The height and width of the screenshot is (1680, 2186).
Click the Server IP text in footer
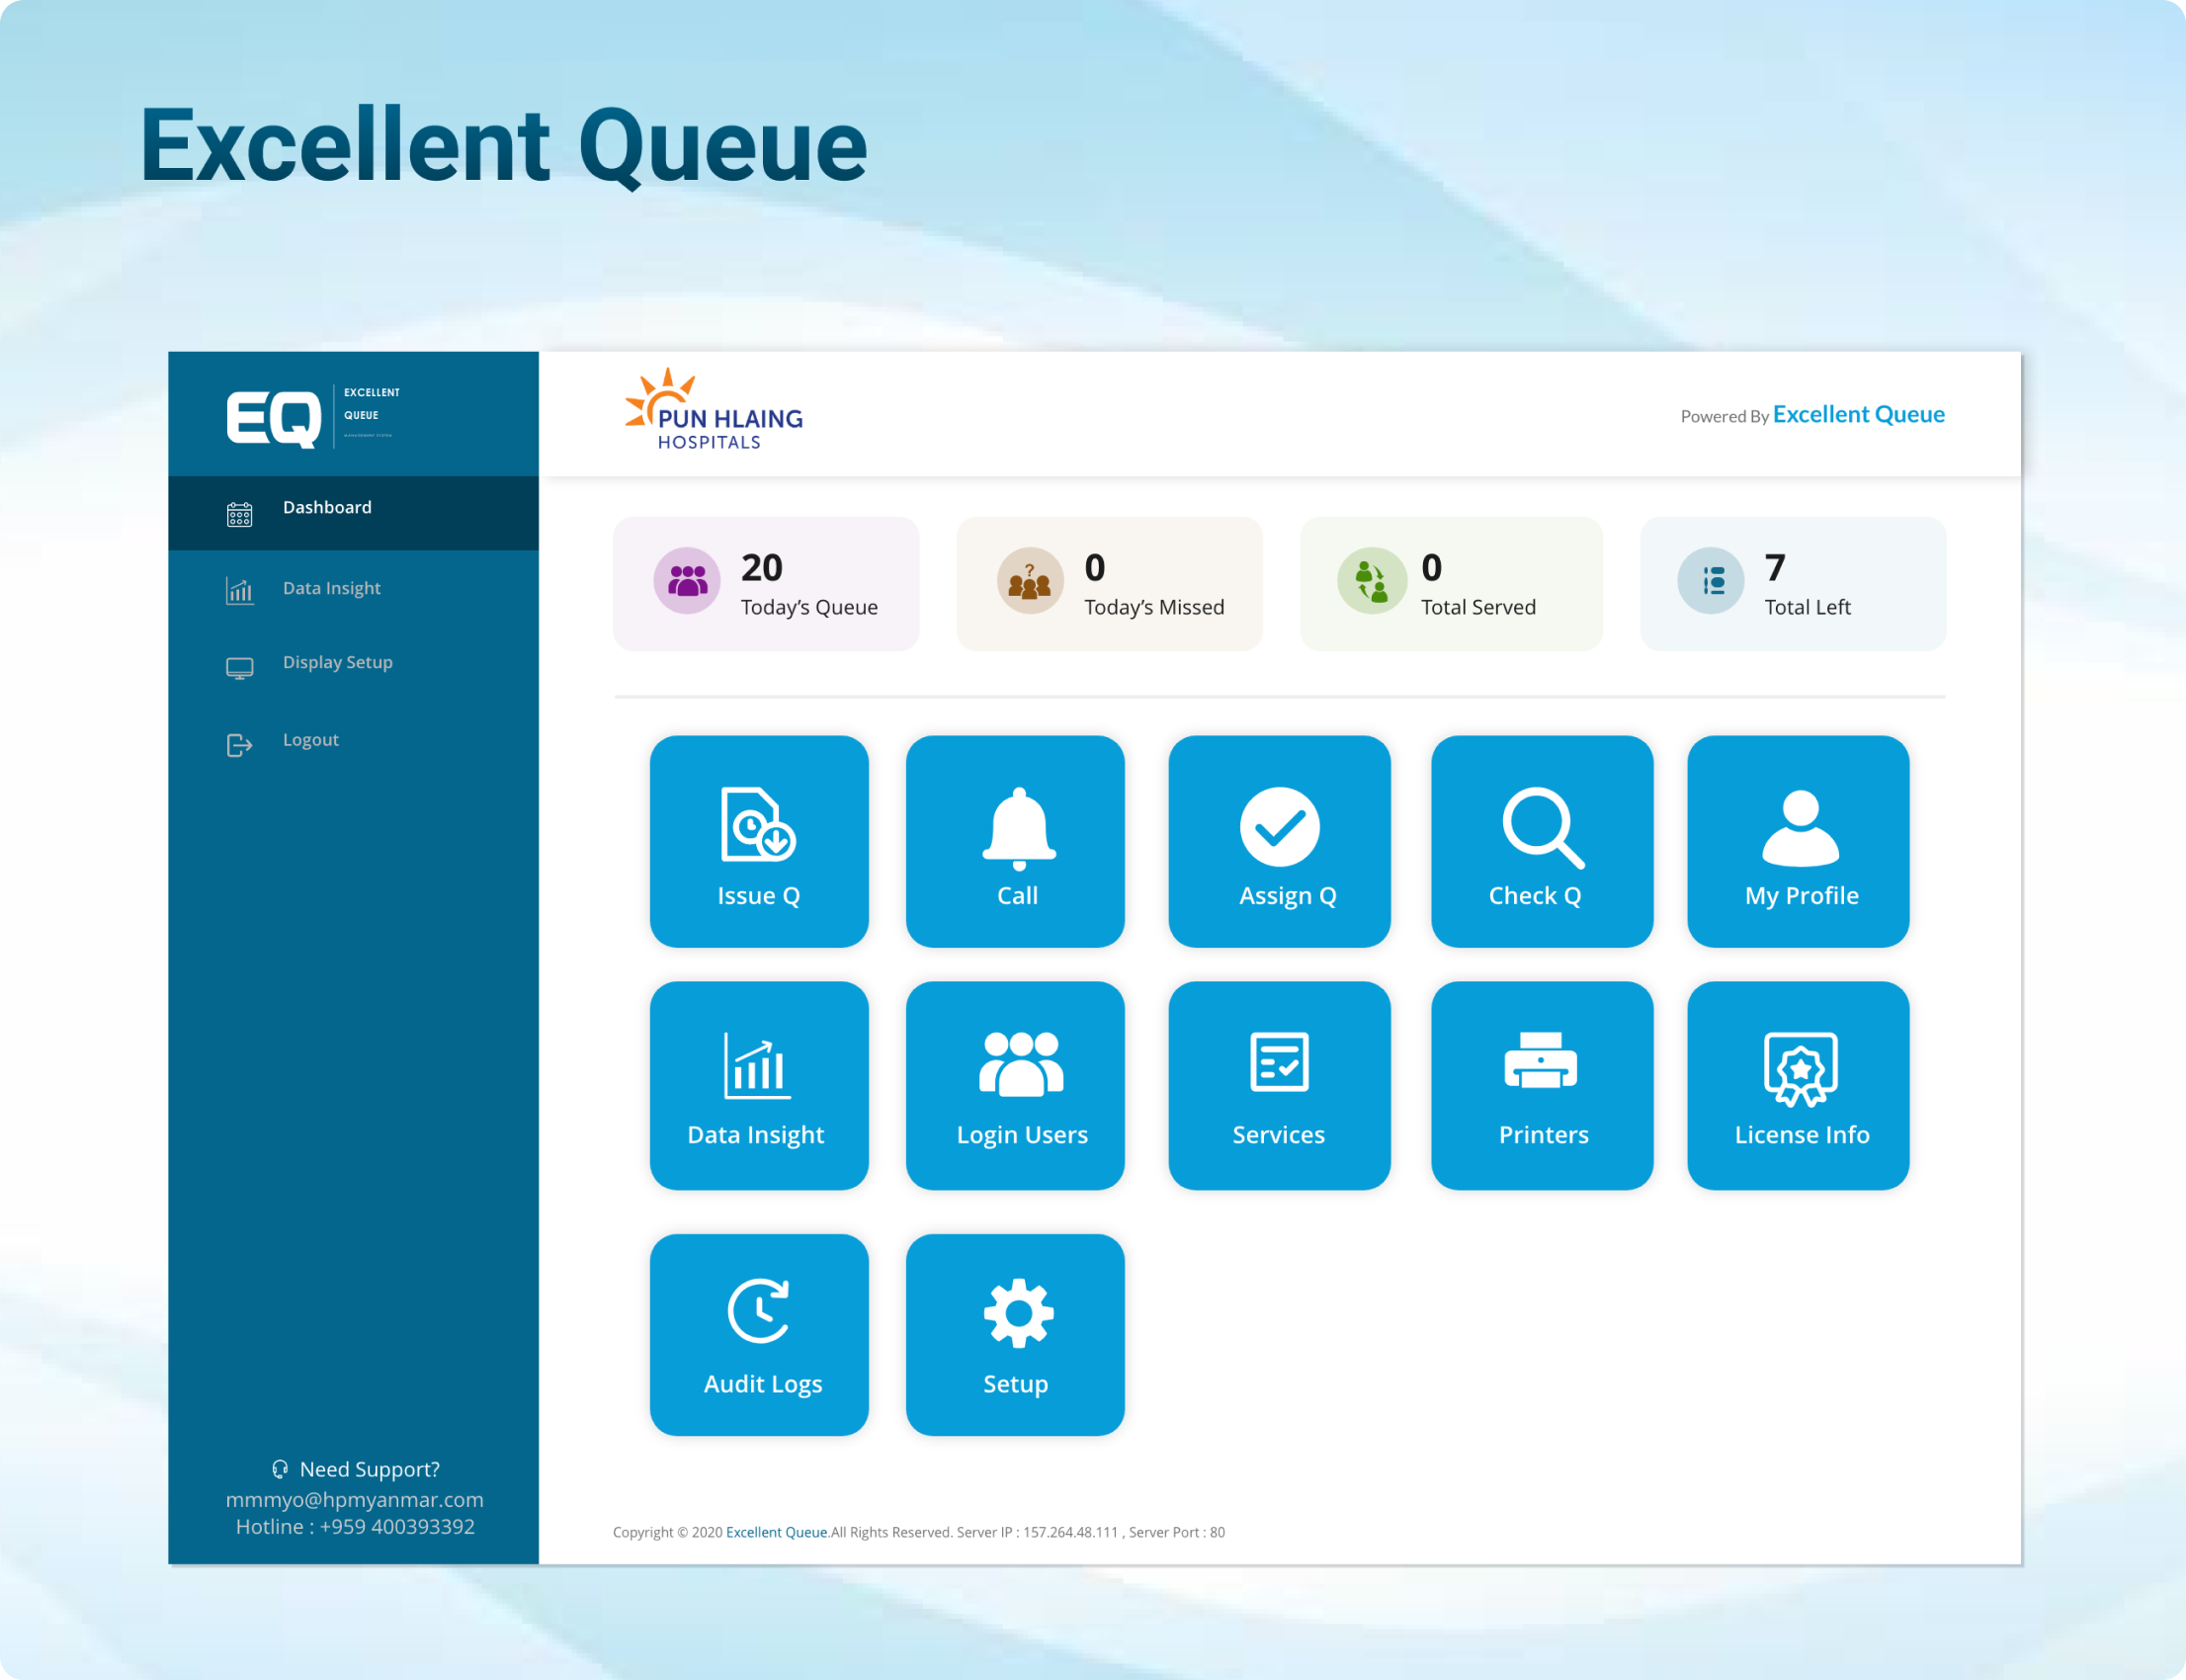click(x=1037, y=1532)
